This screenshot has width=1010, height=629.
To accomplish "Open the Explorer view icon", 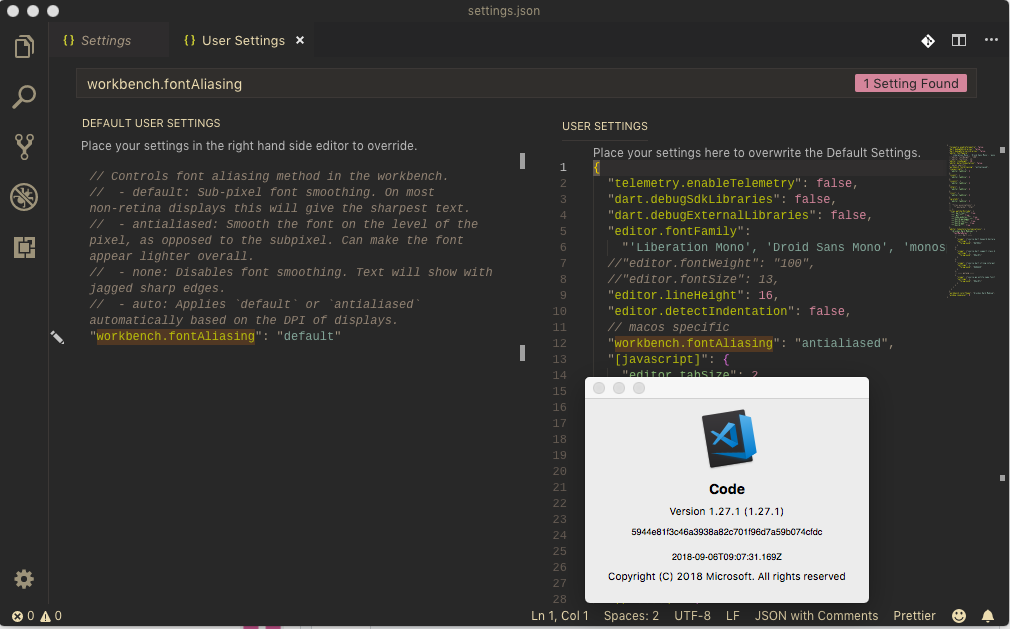I will point(24,46).
